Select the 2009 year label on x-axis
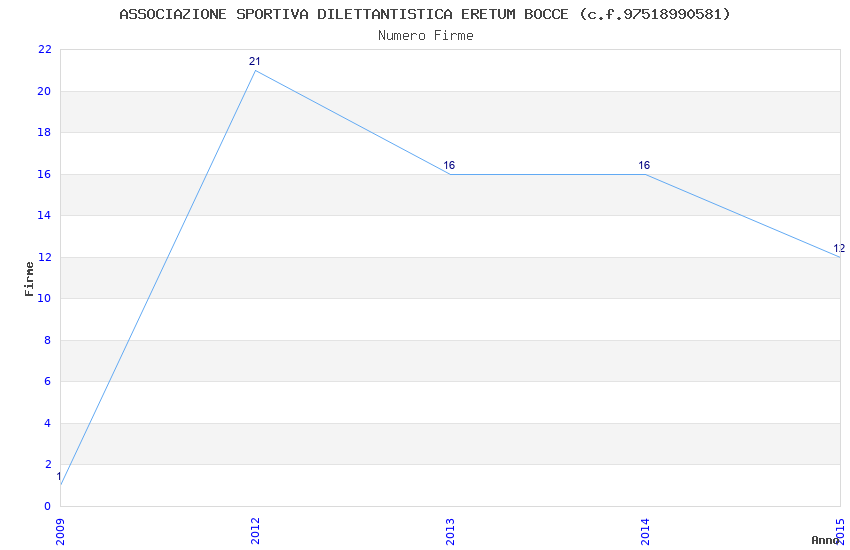 pos(60,527)
